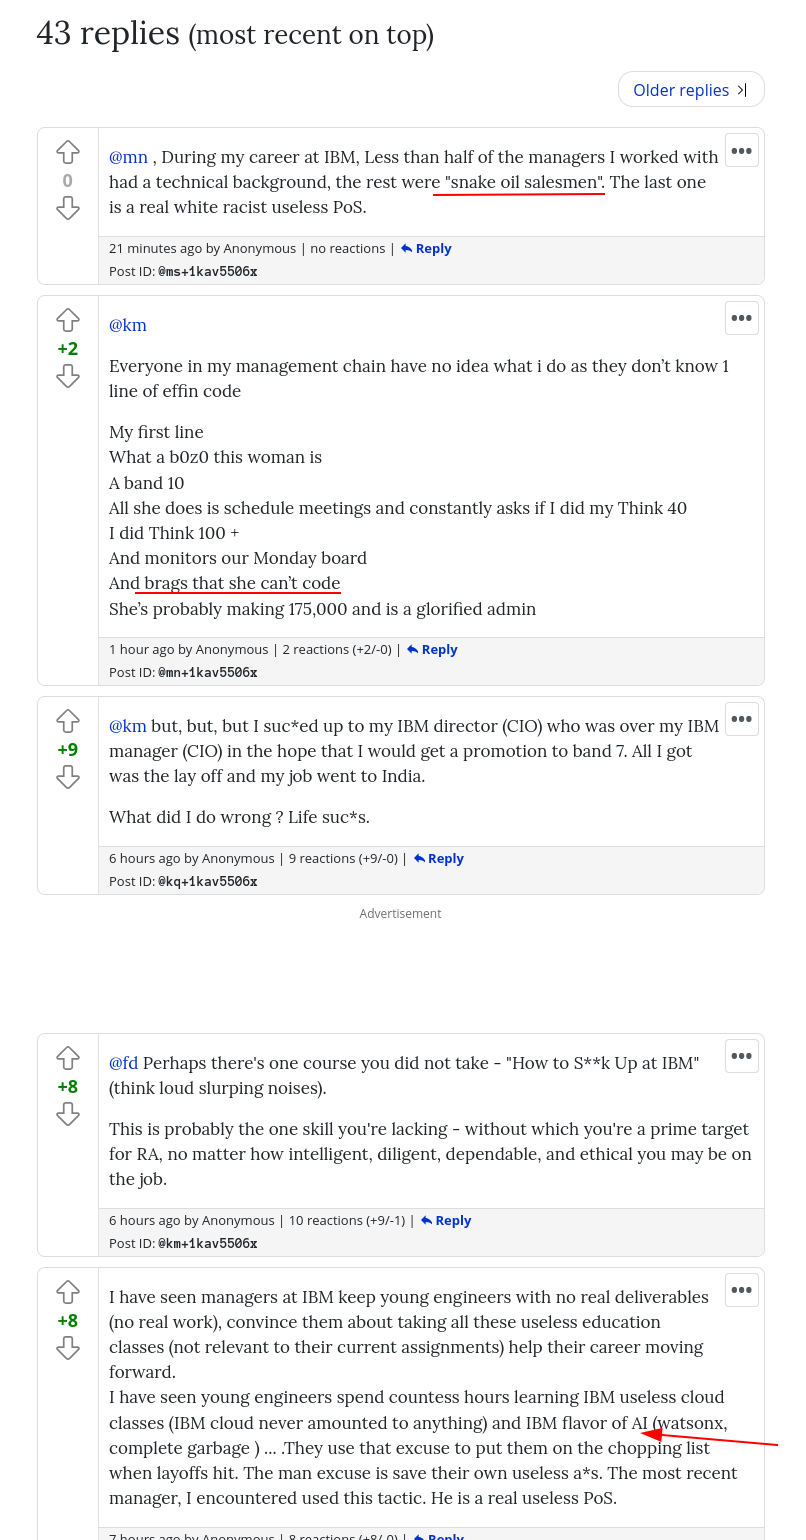Click the @fd mention link
Image resolution: width=806 pixels, height=1540 pixels.
(123, 1063)
